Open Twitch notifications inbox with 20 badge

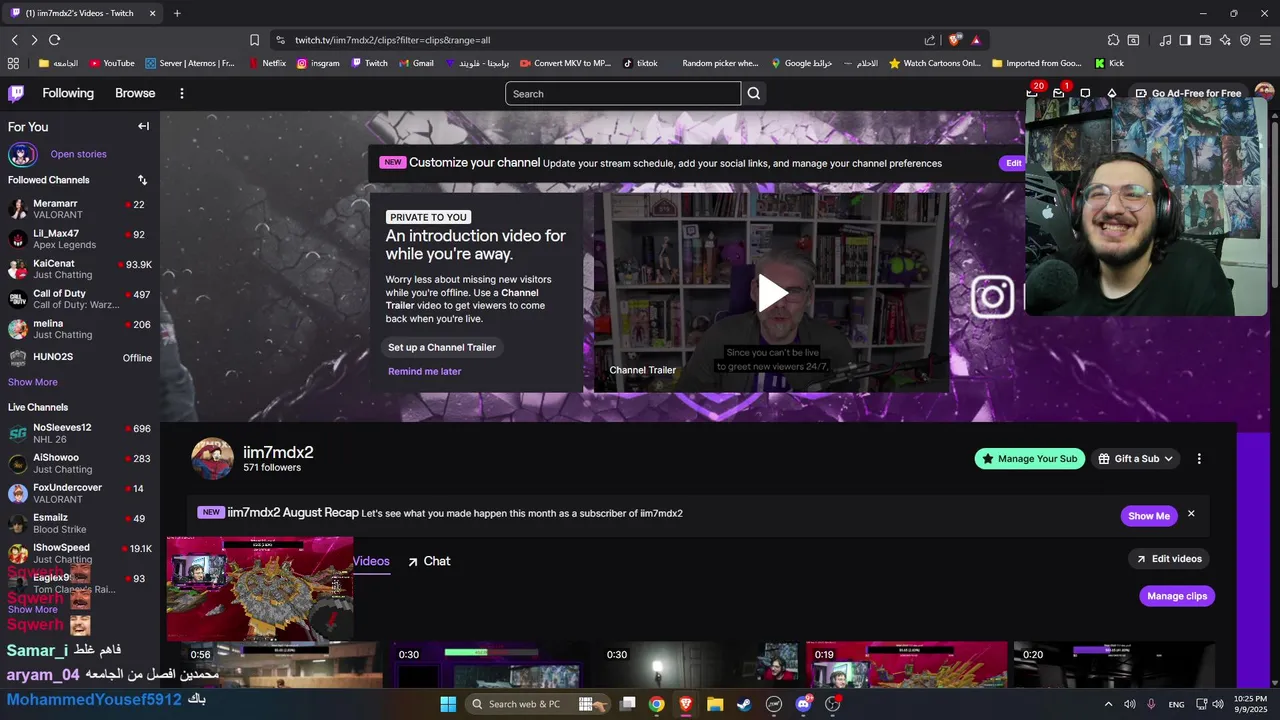pyautogui.click(x=1032, y=93)
